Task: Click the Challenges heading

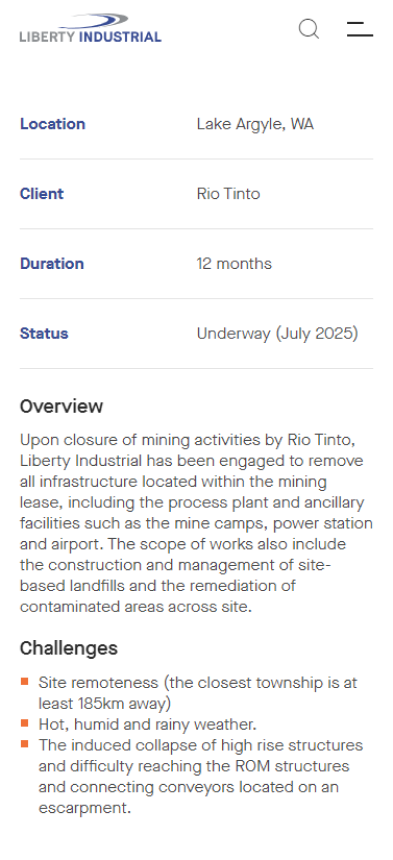Action: 69,648
